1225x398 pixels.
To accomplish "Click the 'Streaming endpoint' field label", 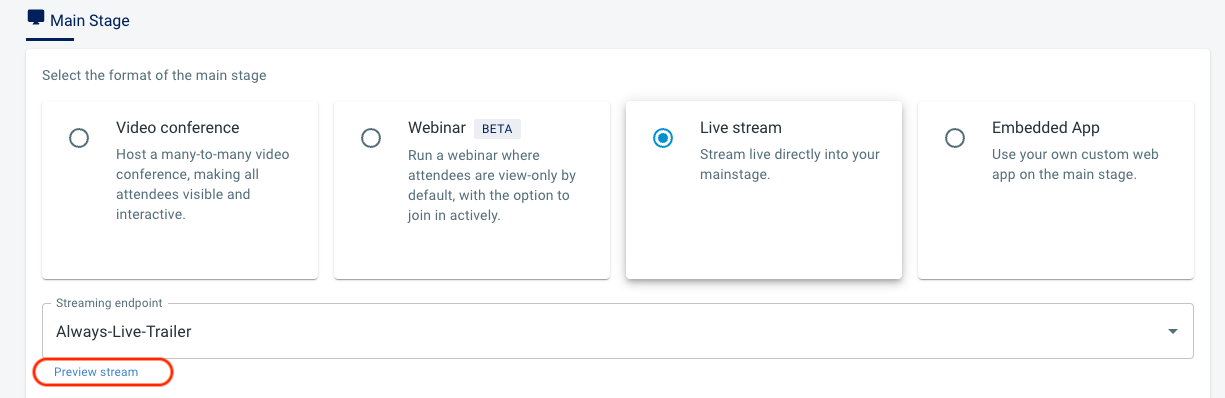I will point(109,303).
